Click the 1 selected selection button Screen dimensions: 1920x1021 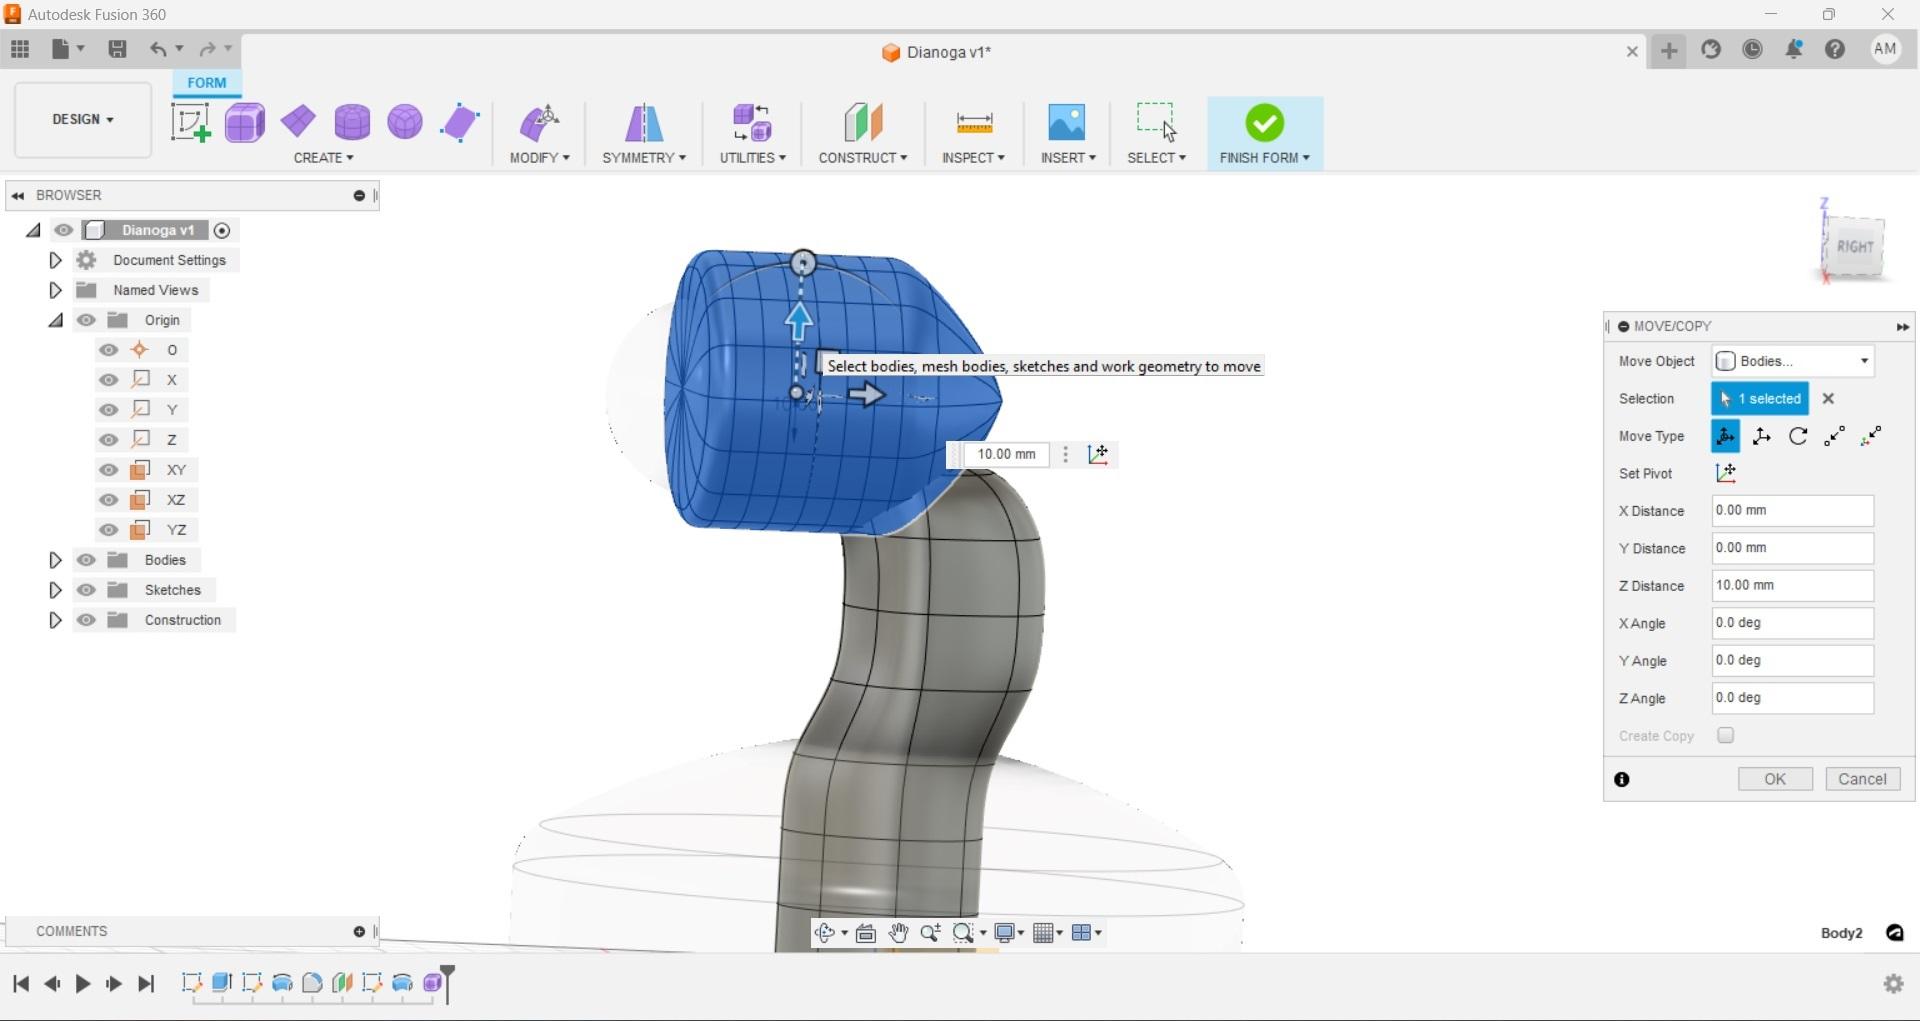(1760, 398)
